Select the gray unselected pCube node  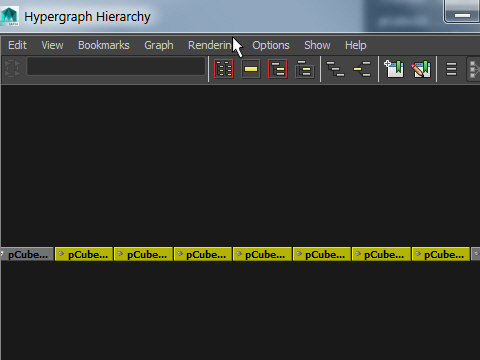[x=27, y=254]
